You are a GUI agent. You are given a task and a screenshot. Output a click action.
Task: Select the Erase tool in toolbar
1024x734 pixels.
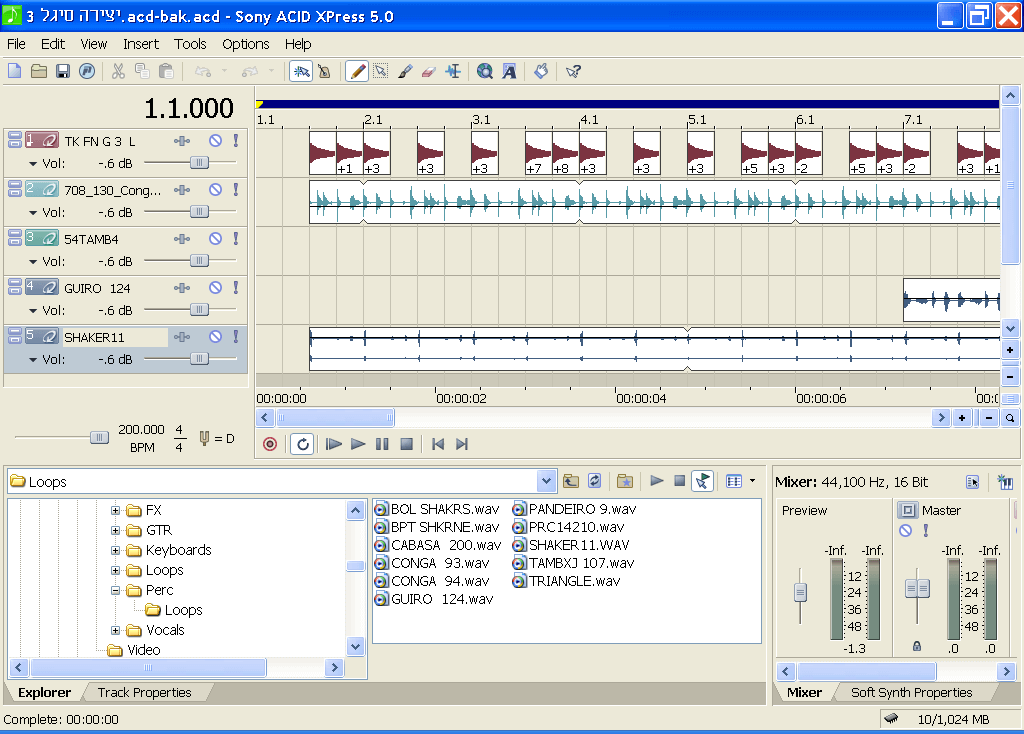(430, 71)
